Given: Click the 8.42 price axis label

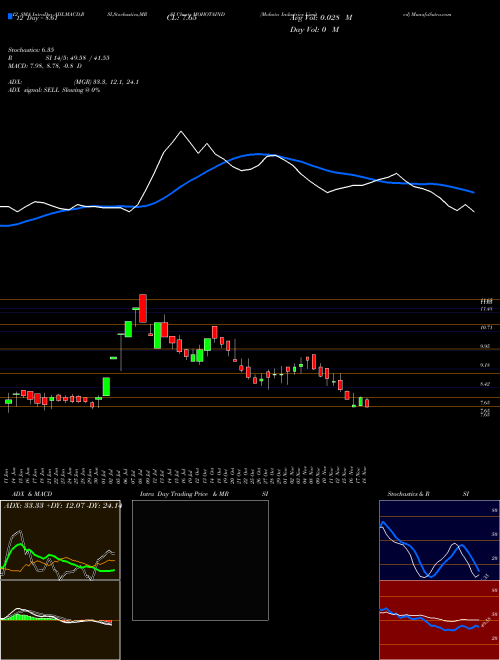Looking at the screenshot, I should (x=486, y=384).
